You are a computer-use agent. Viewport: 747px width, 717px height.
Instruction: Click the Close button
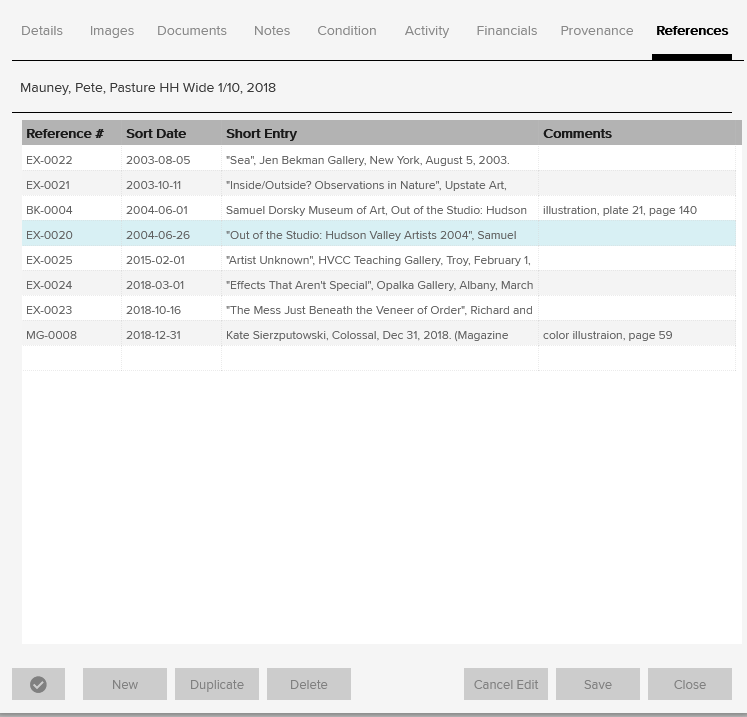click(x=690, y=684)
